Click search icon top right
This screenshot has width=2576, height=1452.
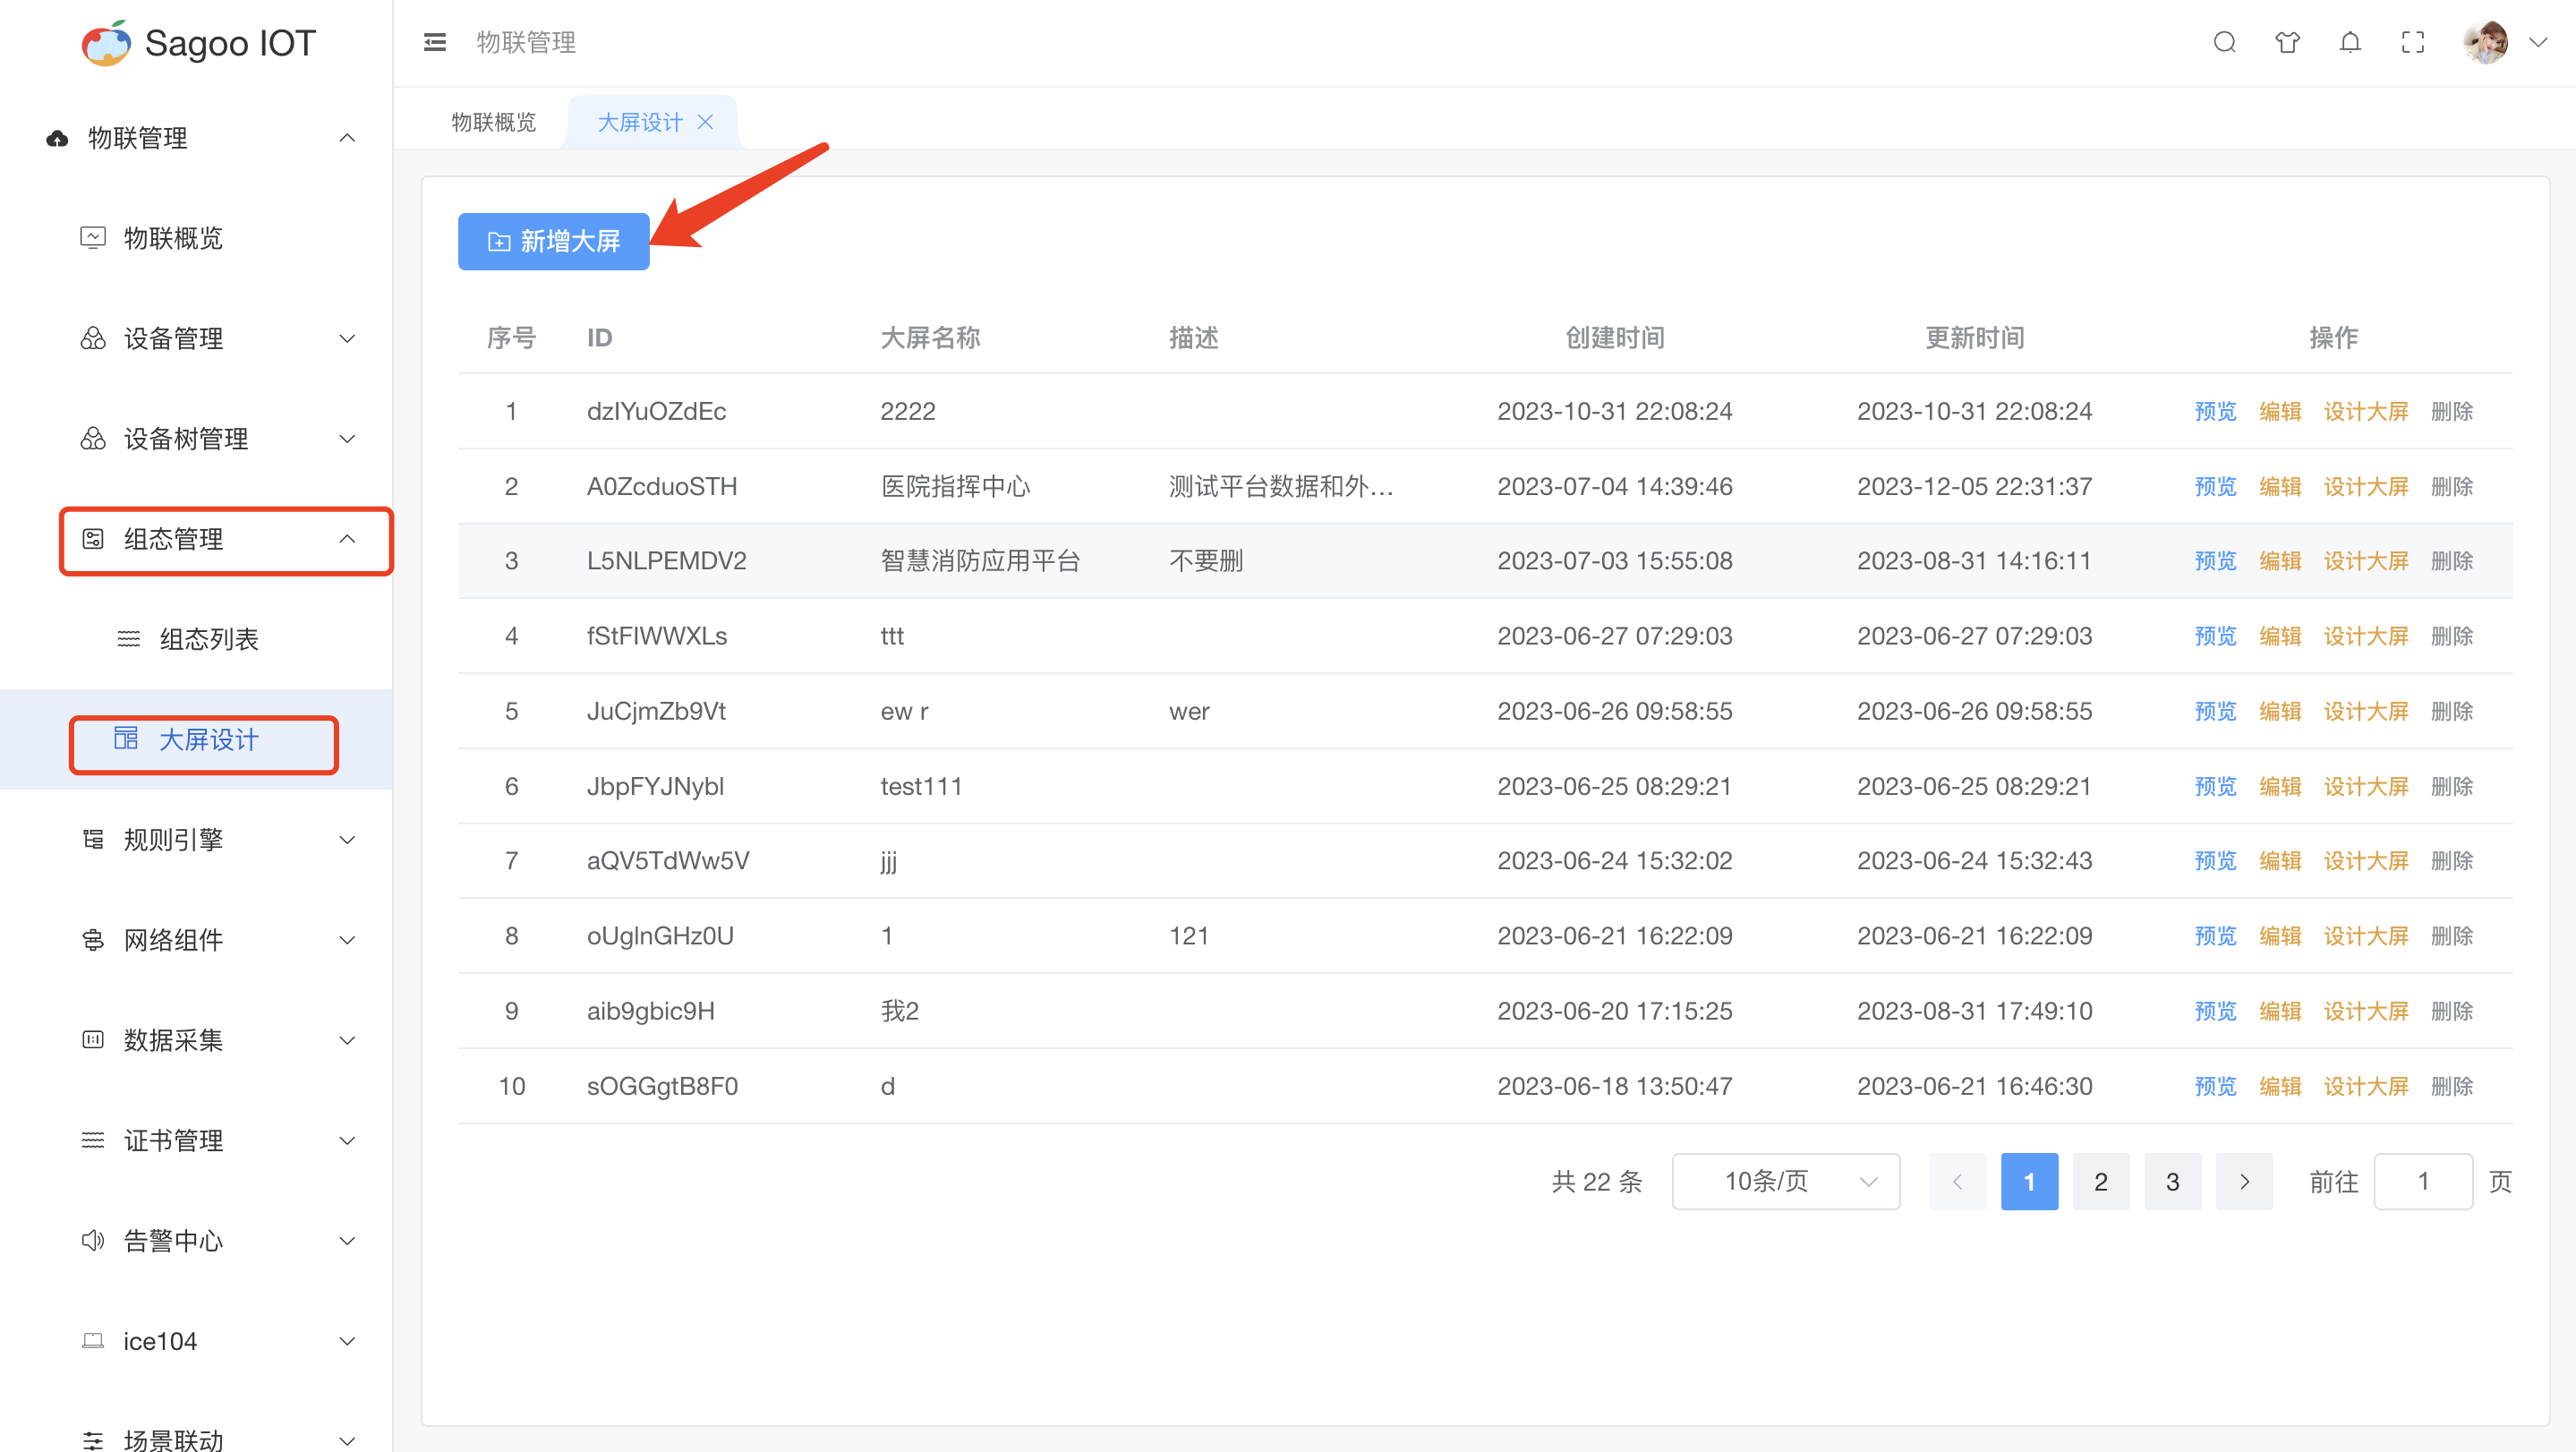click(2224, 40)
